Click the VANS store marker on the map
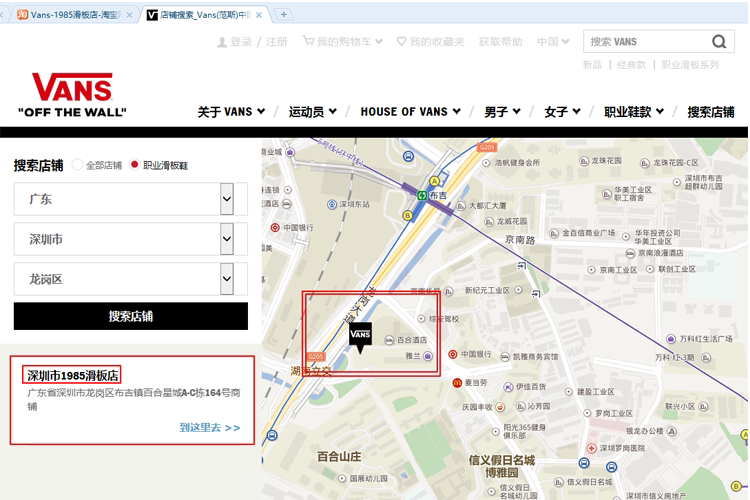This screenshot has width=750, height=500. coord(360,337)
